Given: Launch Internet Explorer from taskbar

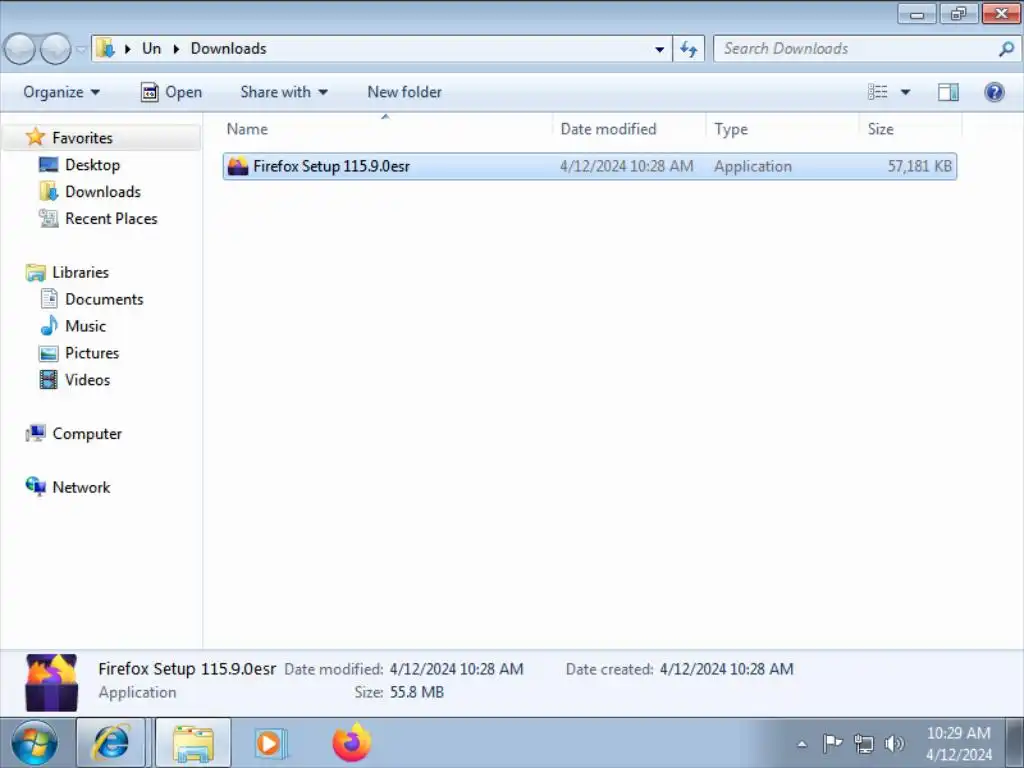Looking at the screenshot, I should (111, 743).
